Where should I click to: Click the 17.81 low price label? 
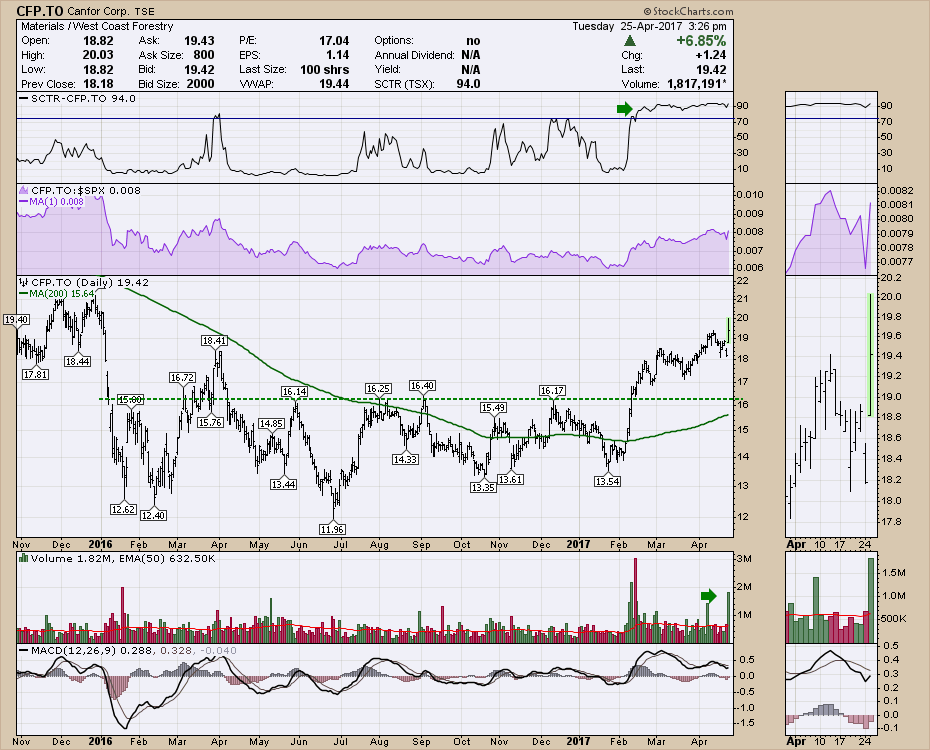tap(36, 375)
